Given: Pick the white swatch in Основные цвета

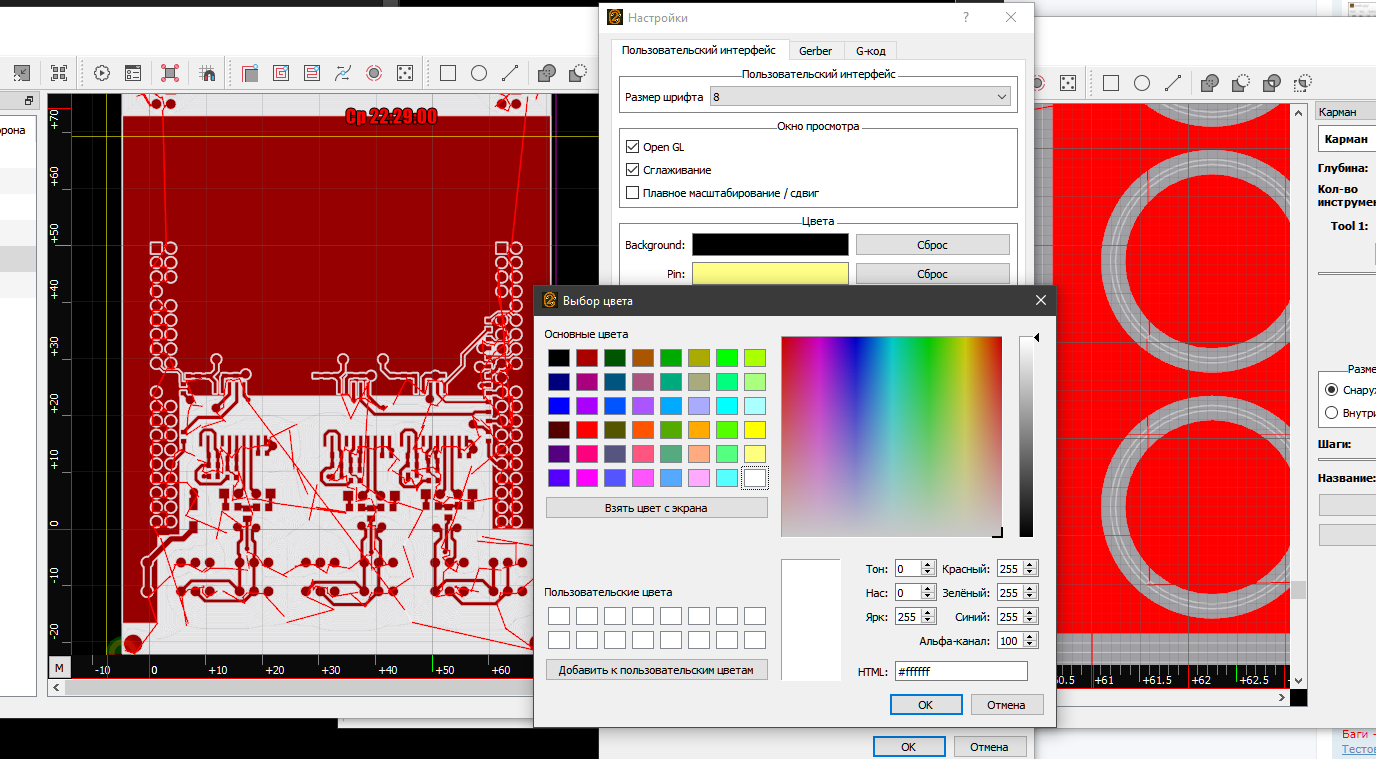Looking at the screenshot, I should click(x=755, y=478).
